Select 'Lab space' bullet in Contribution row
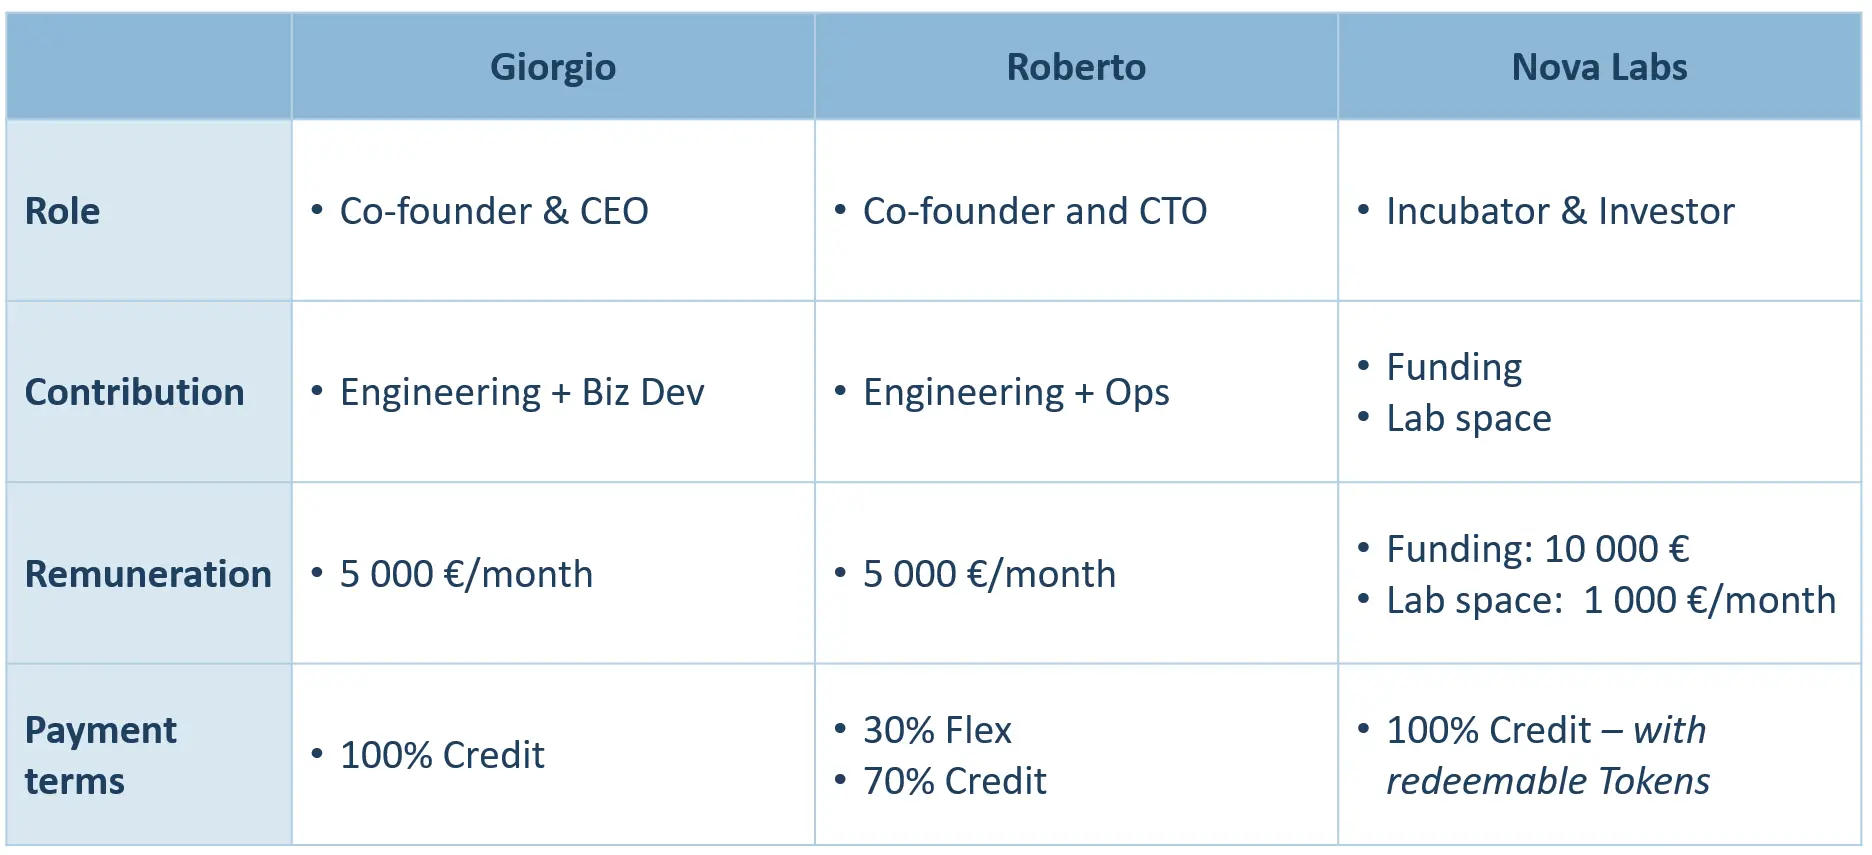The image size is (1872, 855). tap(1468, 418)
